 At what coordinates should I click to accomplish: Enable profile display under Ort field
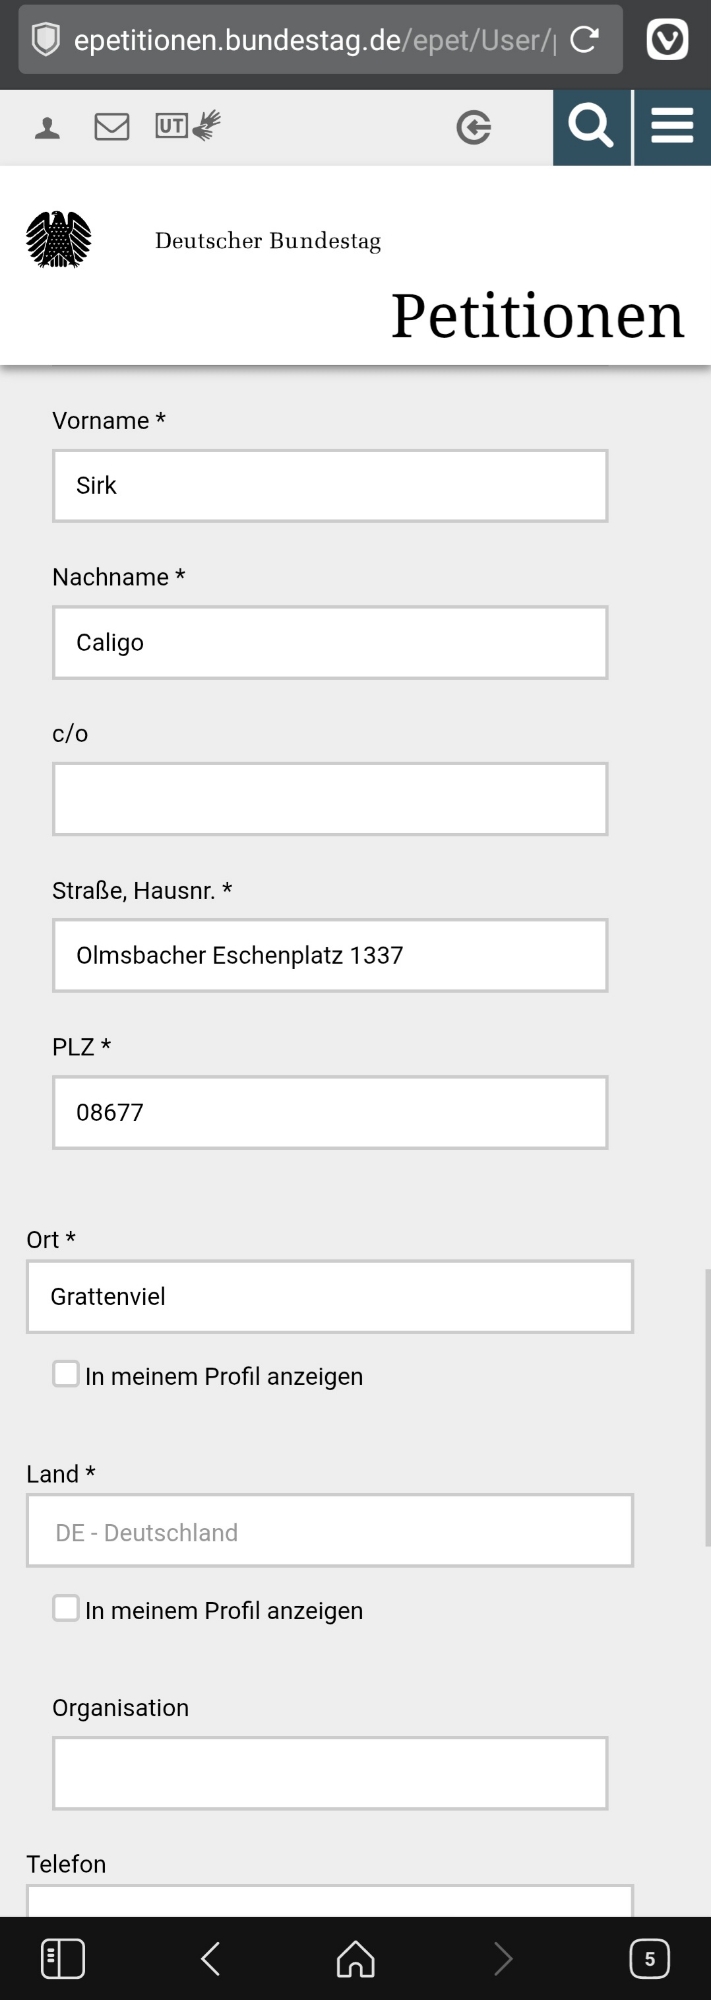coord(66,1374)
